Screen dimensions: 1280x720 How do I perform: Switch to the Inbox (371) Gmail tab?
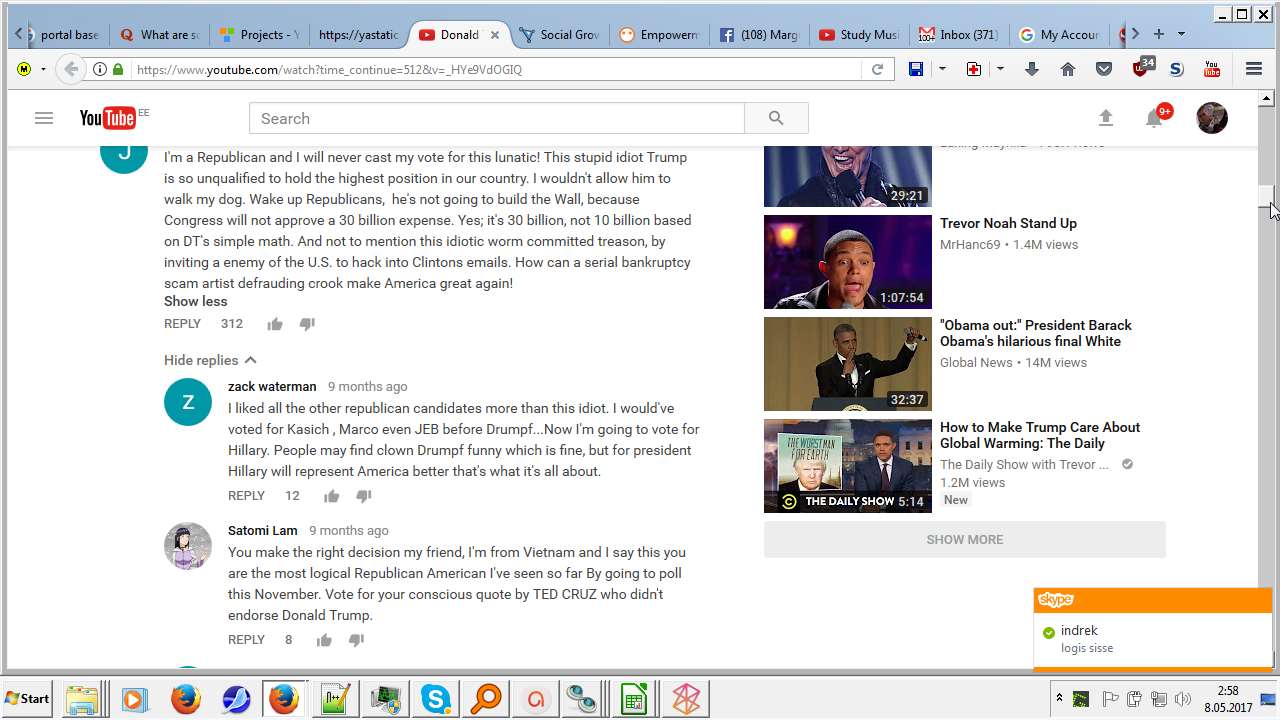click(x=959, y=34)
